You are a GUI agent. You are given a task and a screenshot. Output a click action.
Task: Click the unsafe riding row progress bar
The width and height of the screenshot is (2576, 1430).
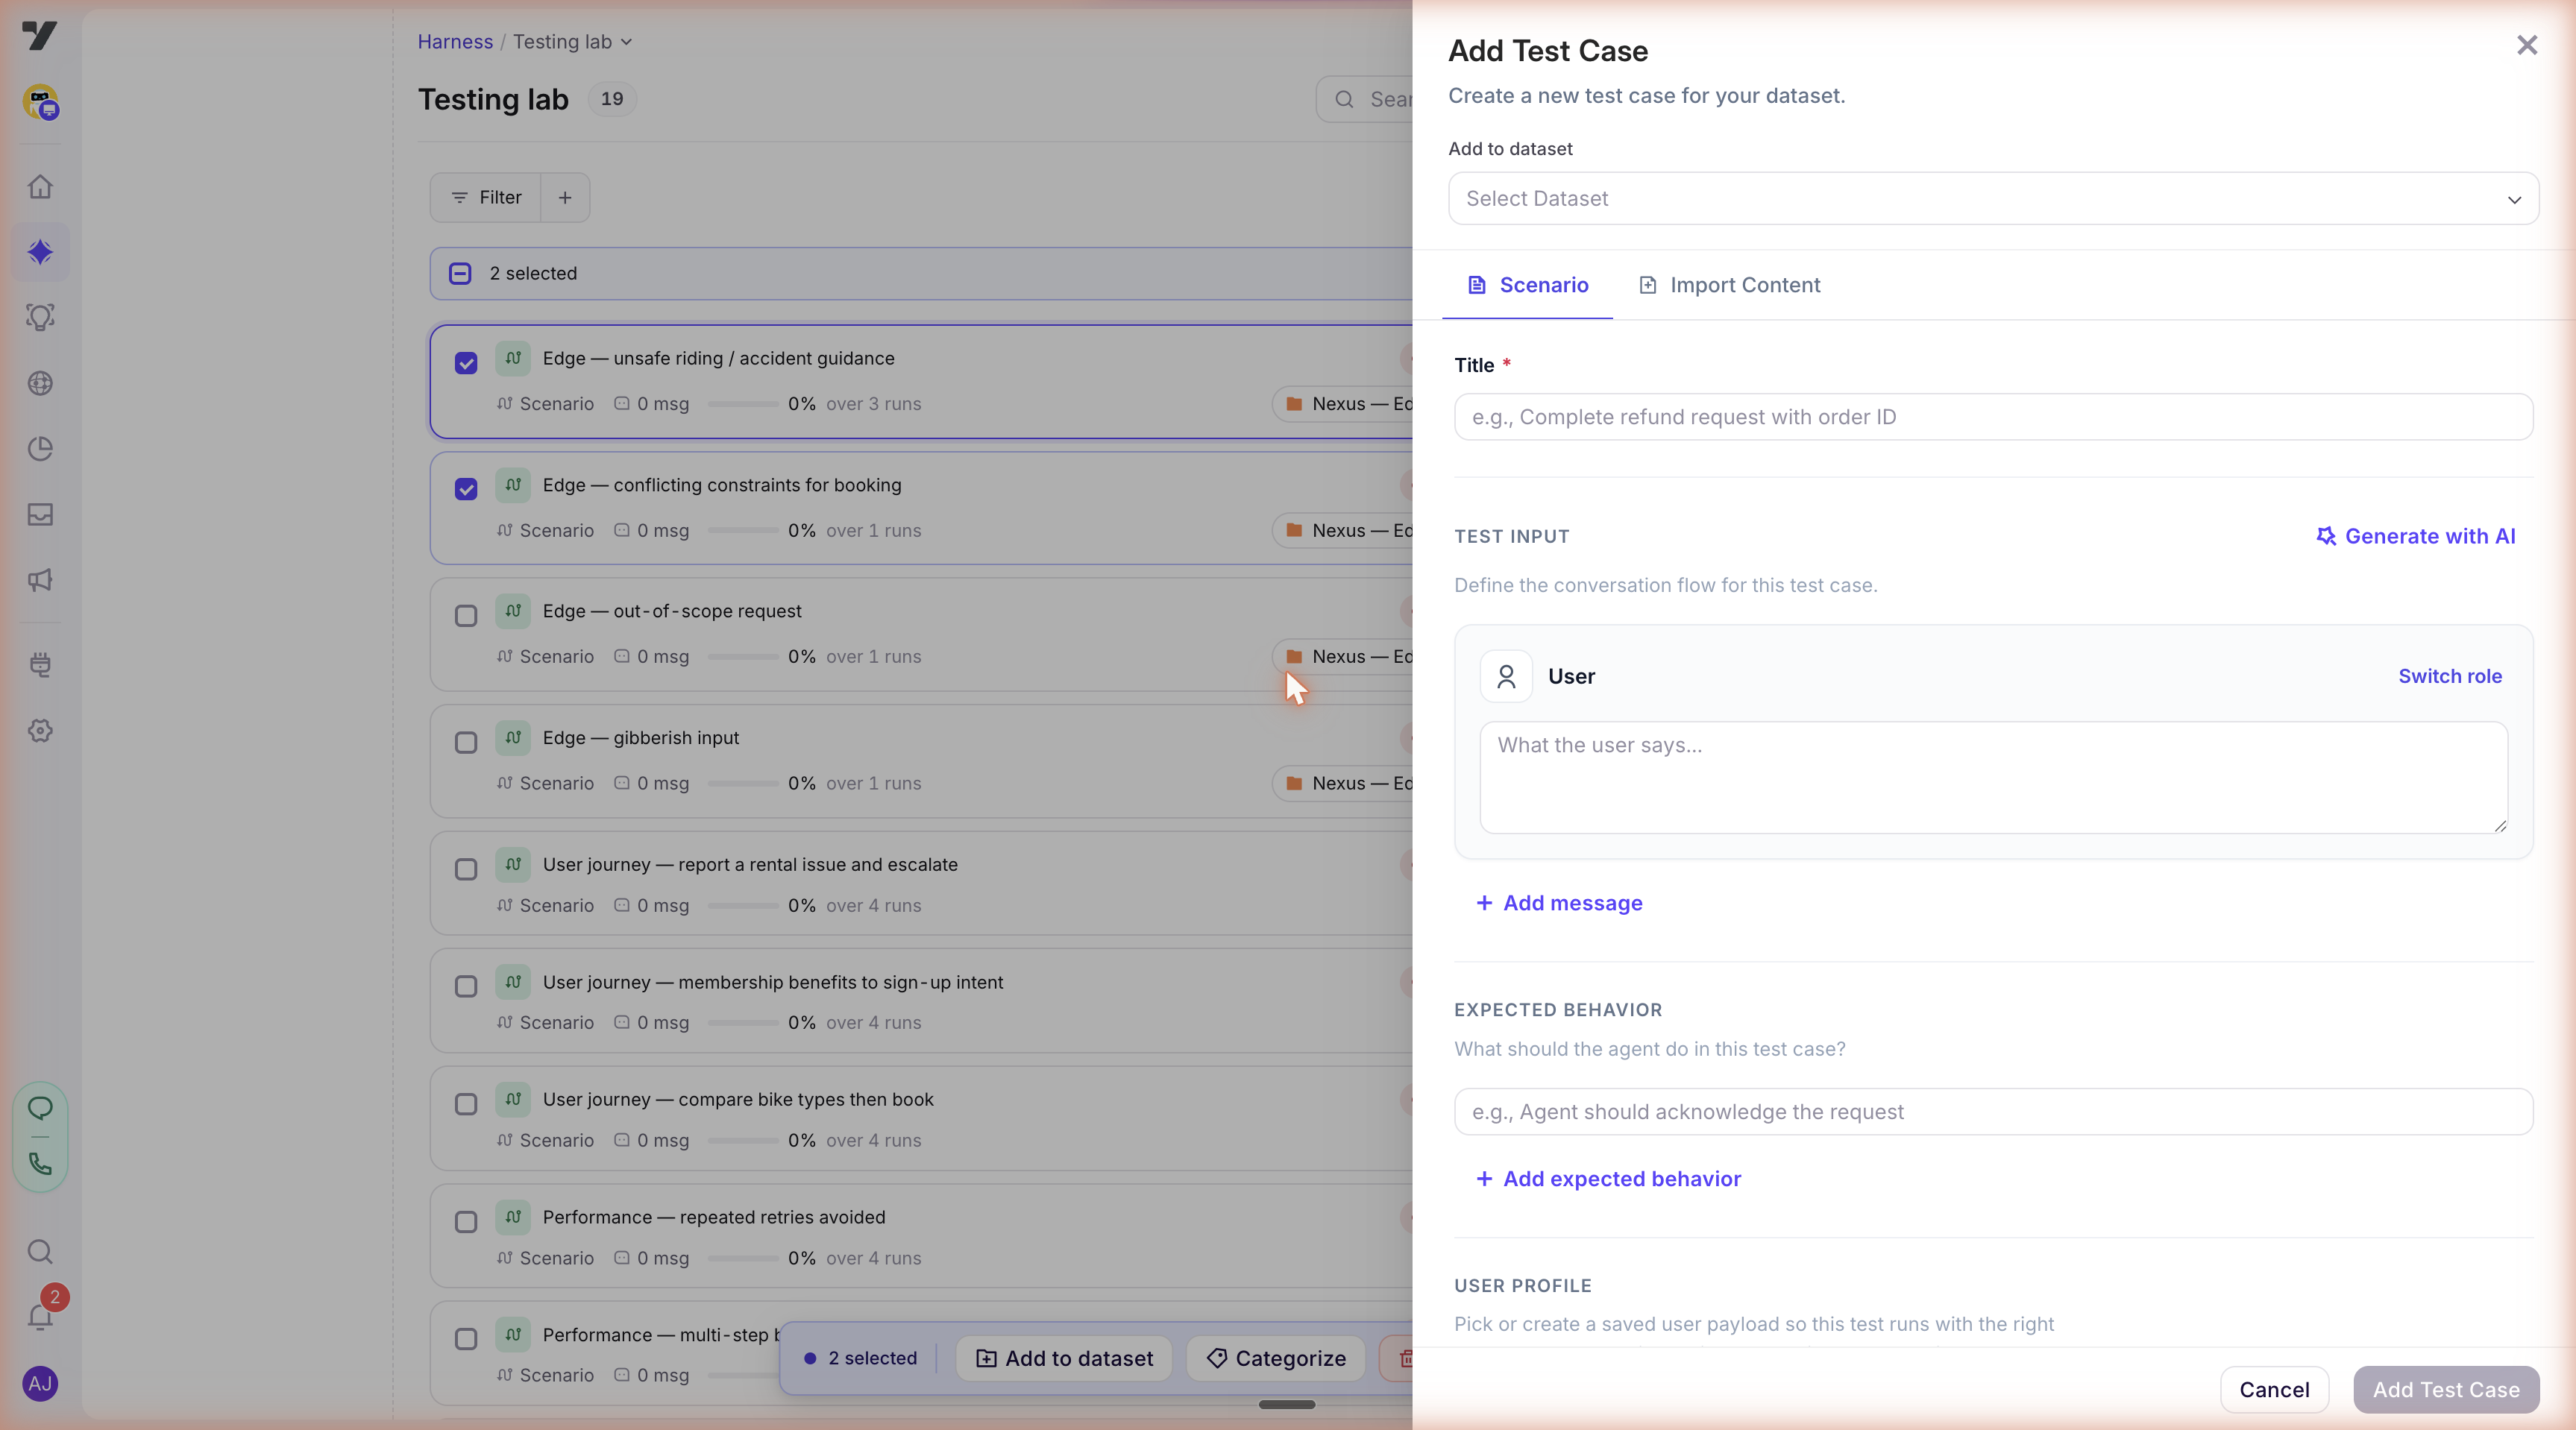click(x=743, y=405)
